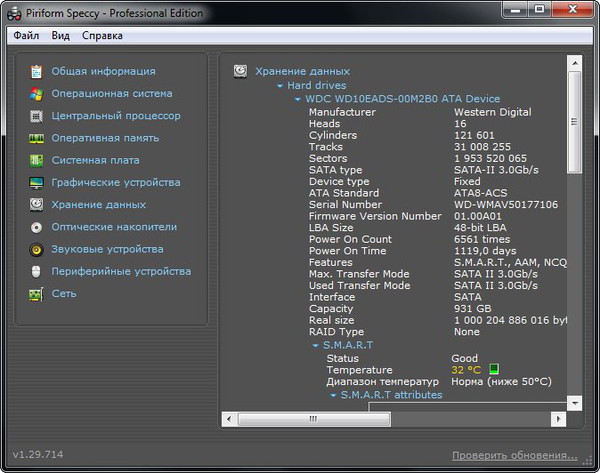Open the Вид menu
The image size is (600, 473).
coord(61,36)
